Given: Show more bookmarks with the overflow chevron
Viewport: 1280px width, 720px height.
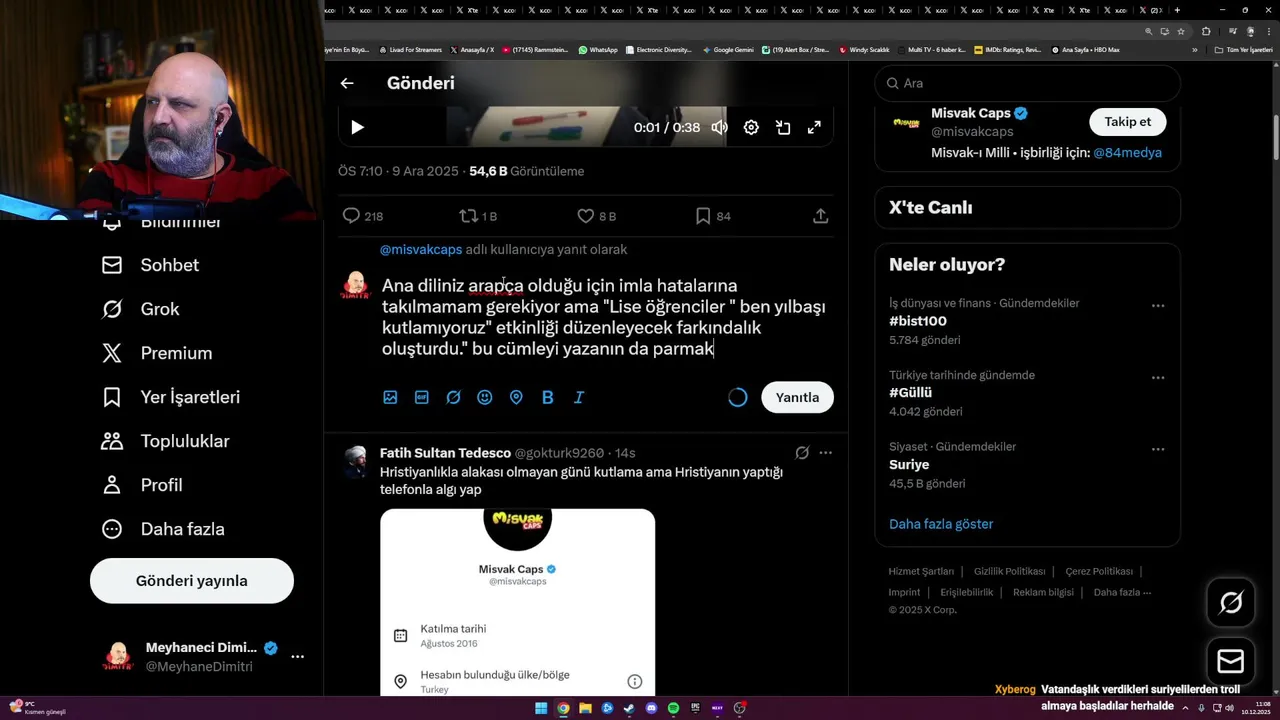Looking at the screenshot, I should point(1194,49).
